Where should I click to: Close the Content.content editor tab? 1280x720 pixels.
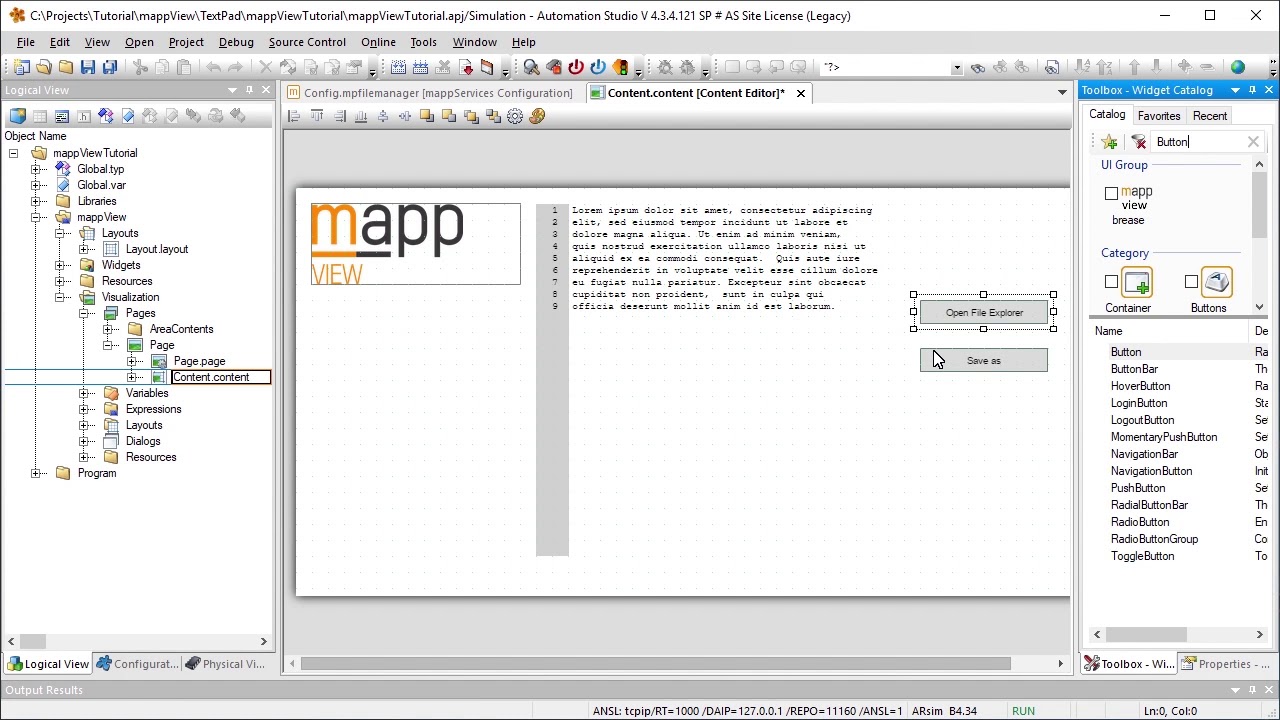pos(801,93)
